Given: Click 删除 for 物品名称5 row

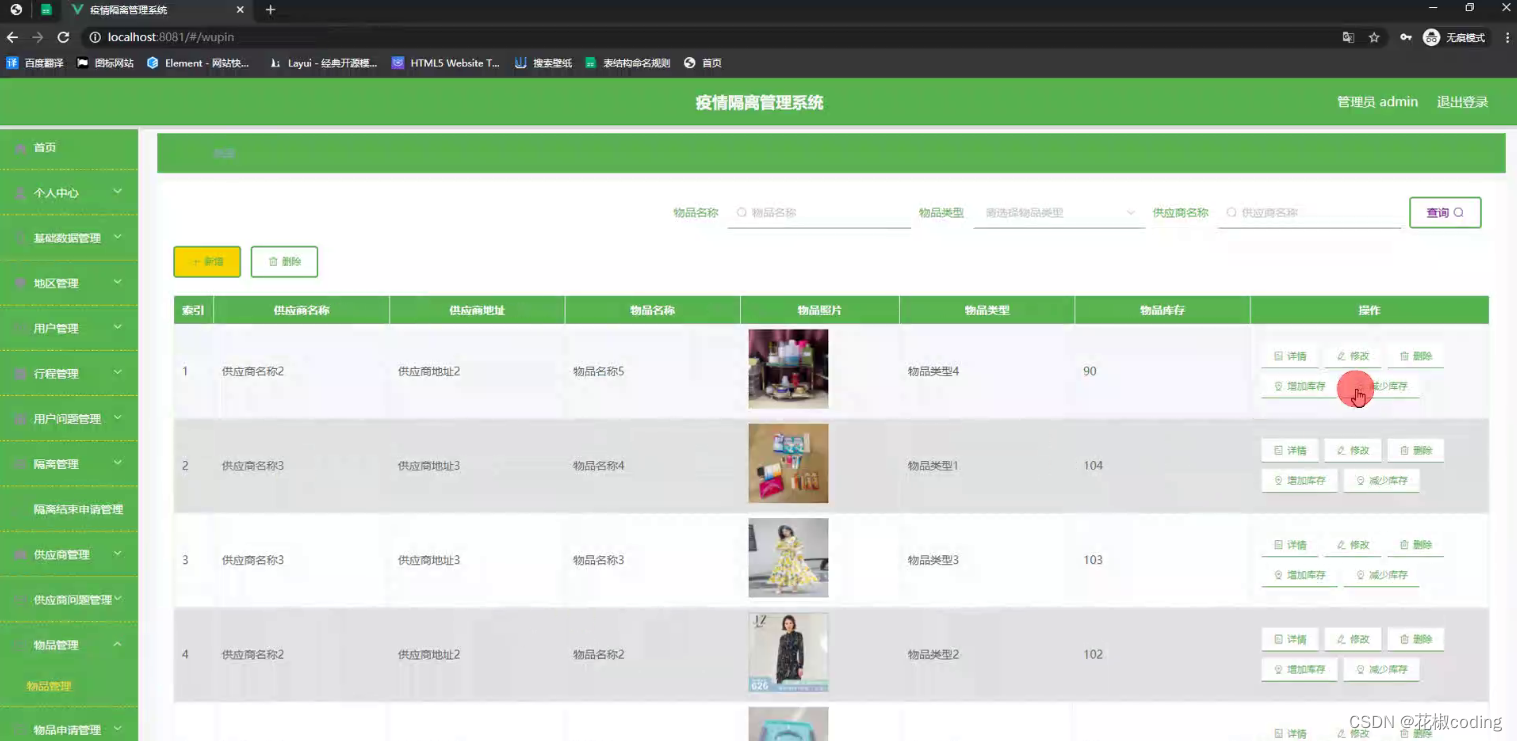Looking at the screenshot, I should [x=1415, y=356].
